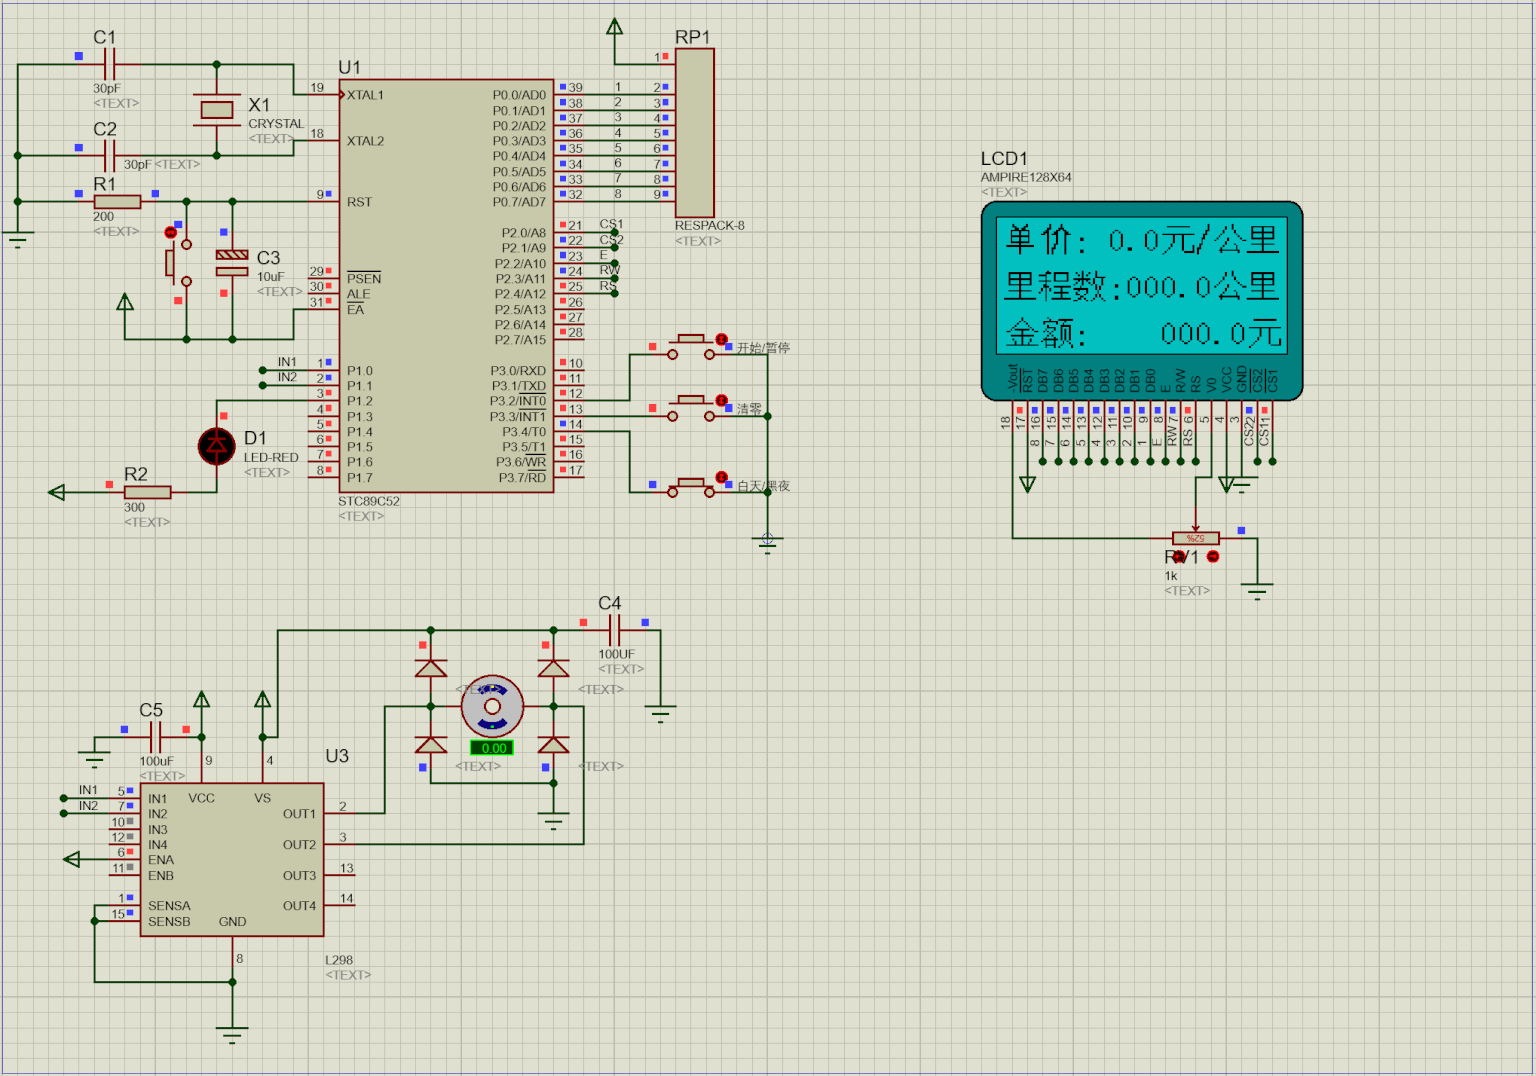Push the 清零 push-button switch
Screen dimensions: 1536x1076
coord(691,407)
